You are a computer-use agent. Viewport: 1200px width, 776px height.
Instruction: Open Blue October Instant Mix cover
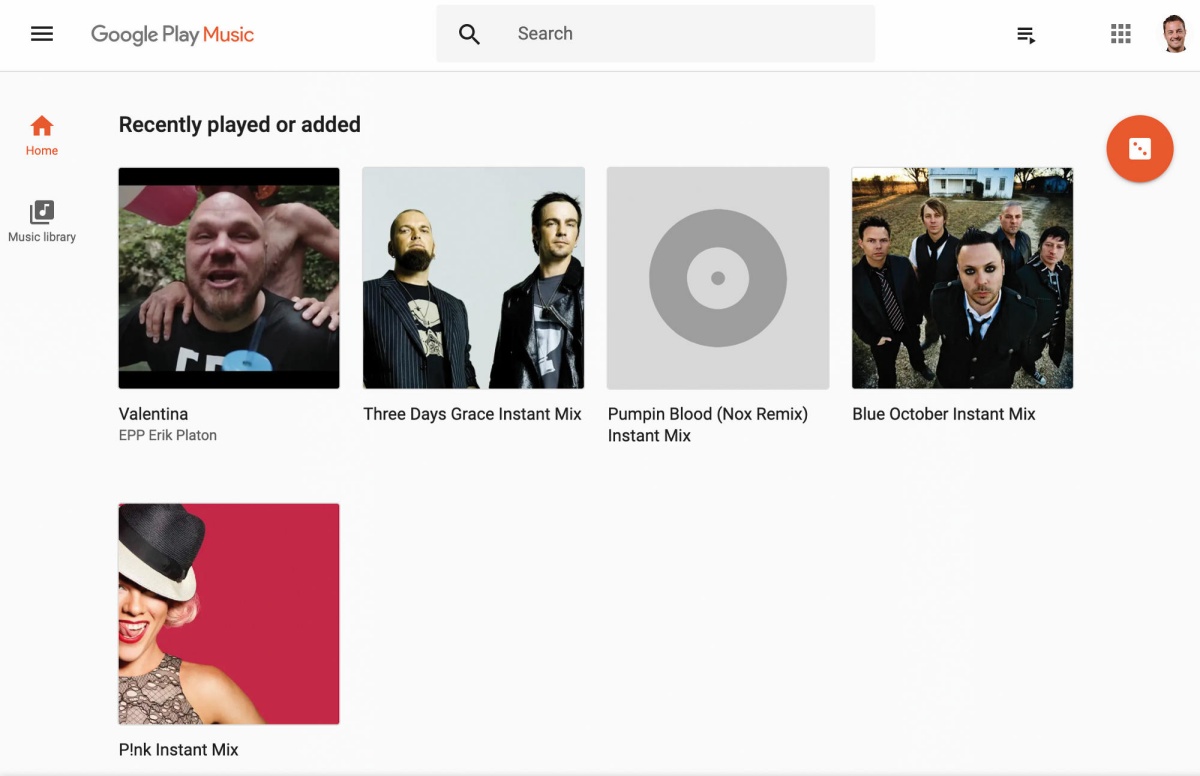point(962,278)
